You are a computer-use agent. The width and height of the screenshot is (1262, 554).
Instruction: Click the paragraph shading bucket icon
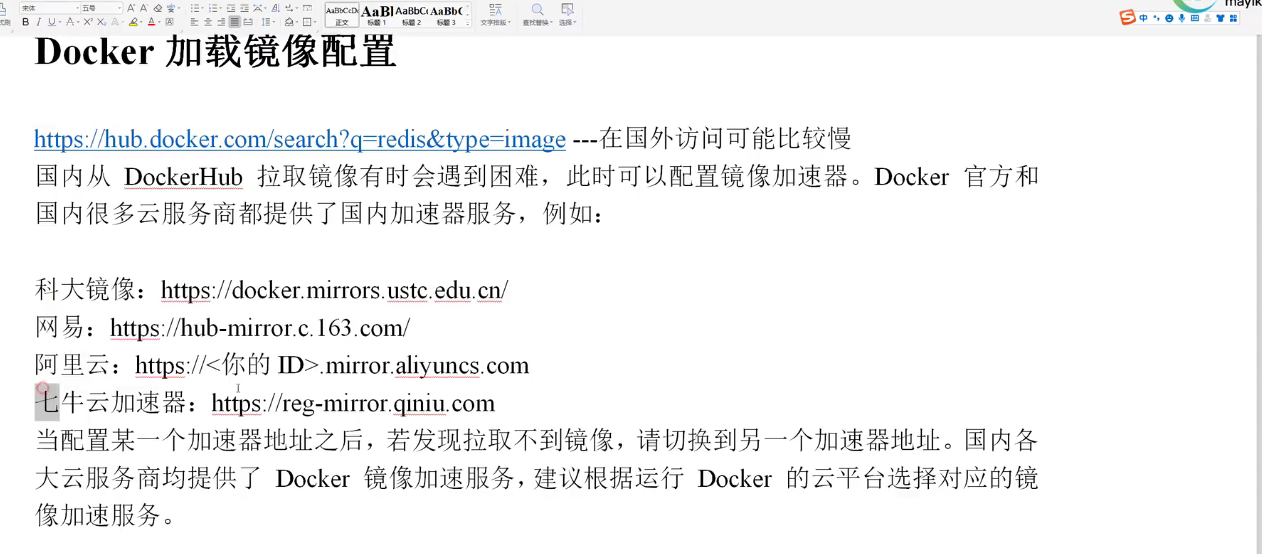[x=289, y=22]
